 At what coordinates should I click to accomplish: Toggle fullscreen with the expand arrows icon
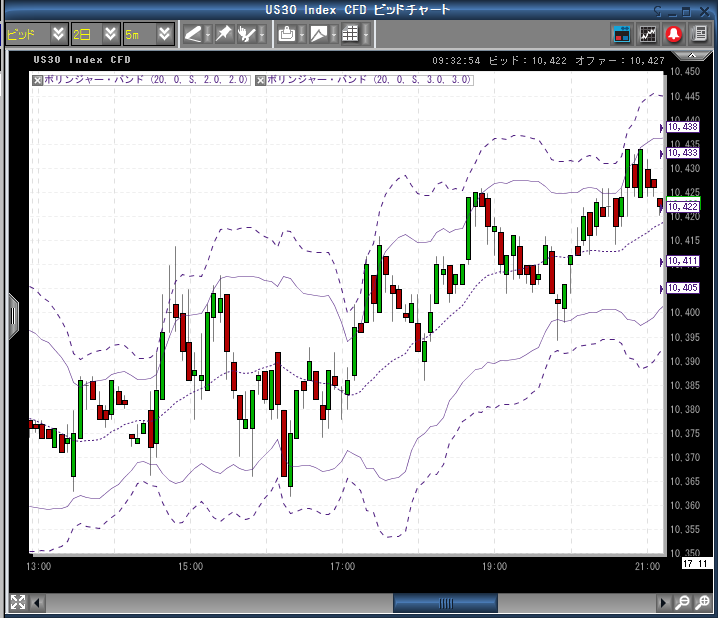pos(17,602)
